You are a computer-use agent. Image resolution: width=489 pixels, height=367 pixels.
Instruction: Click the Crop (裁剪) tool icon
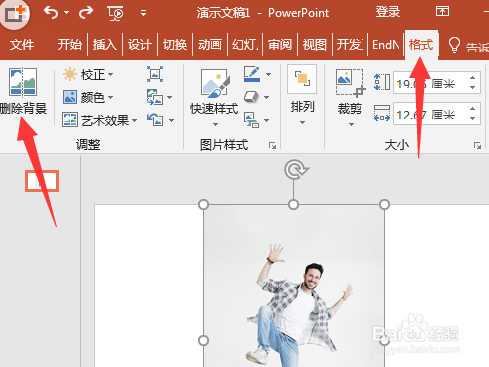[x=350, y=83]
